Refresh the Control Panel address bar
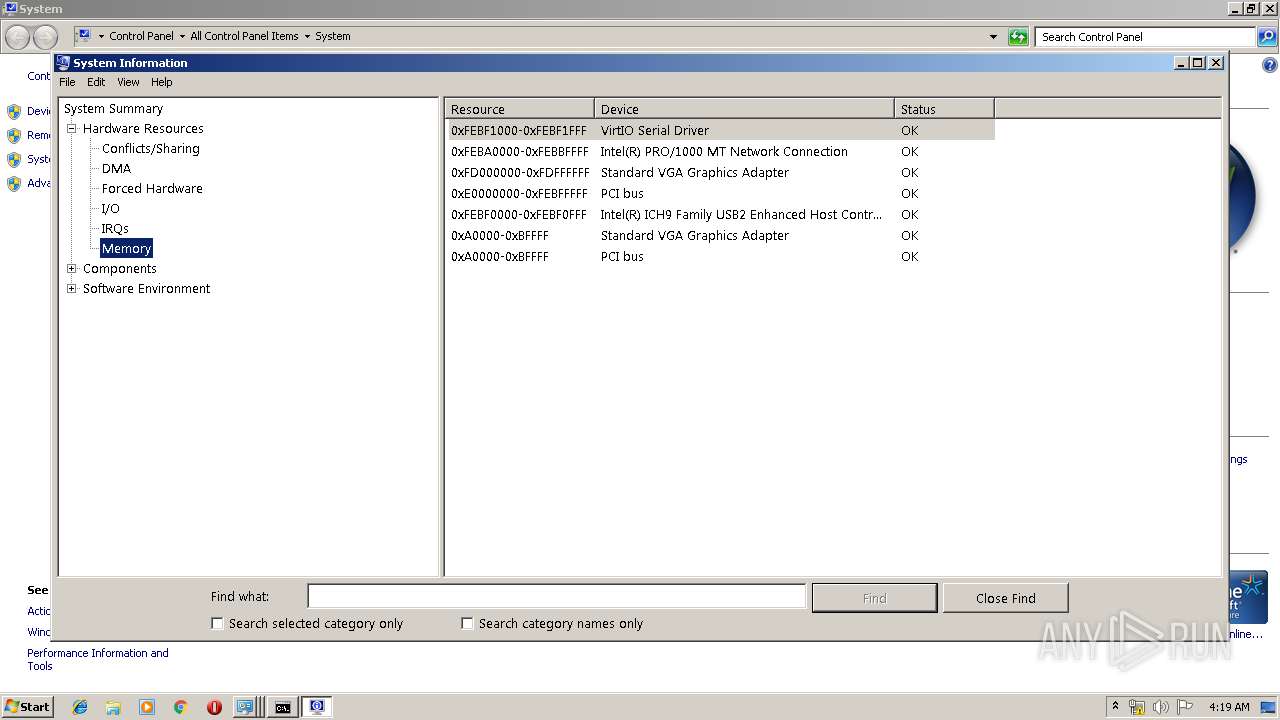The height and width of the screenshot is (720, 1280). pyautogui.click(x=1018, y=37)
